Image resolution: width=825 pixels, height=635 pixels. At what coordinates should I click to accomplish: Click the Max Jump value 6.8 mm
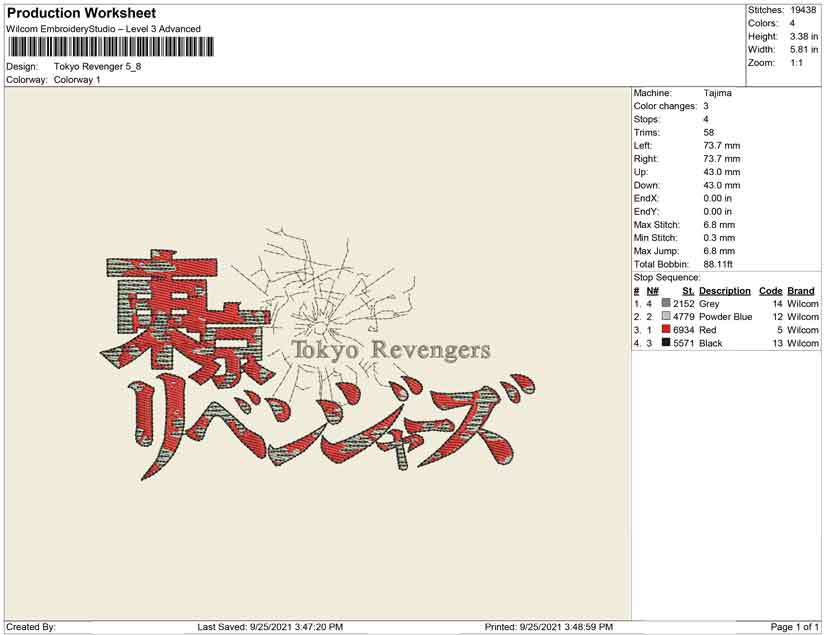point(719,251)
